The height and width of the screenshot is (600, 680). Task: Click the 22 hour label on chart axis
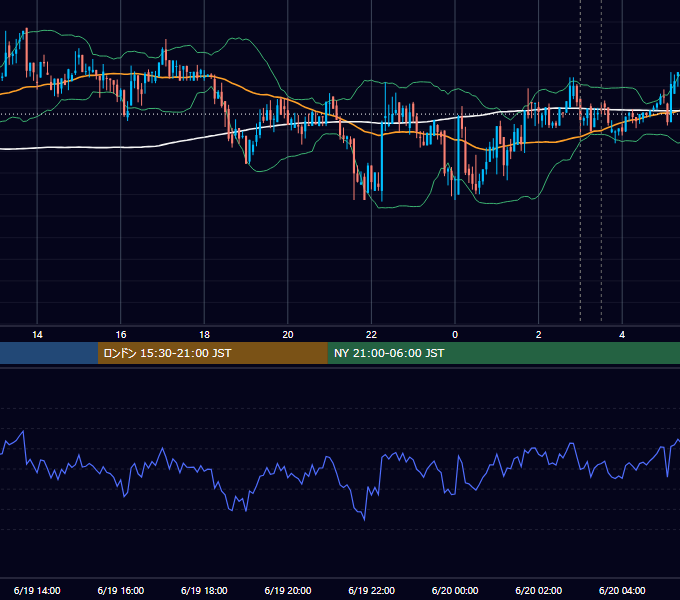pyautogui.click(x=371, y=335)
